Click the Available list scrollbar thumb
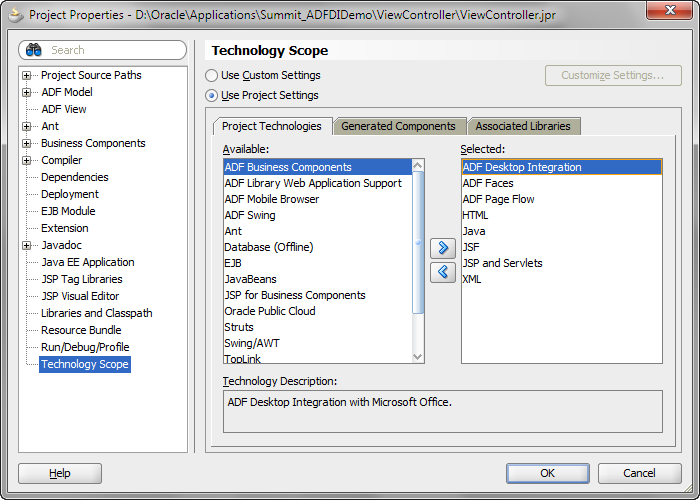The image size is (700, 500). point(418,243)
